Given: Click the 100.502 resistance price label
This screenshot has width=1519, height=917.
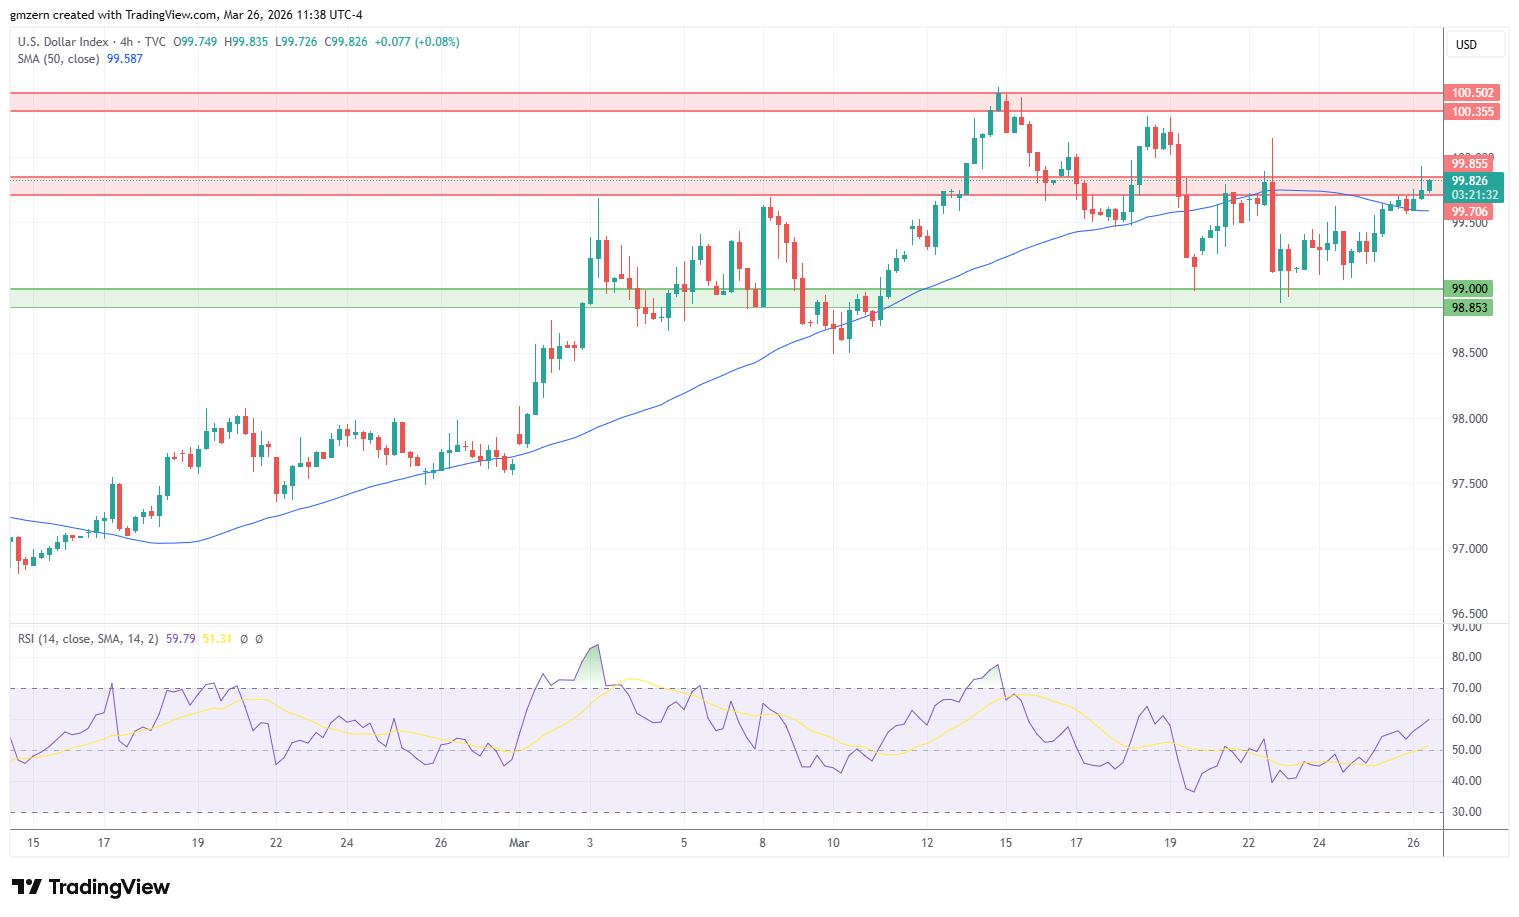Looking at the screenshot, I should 1472,93.
